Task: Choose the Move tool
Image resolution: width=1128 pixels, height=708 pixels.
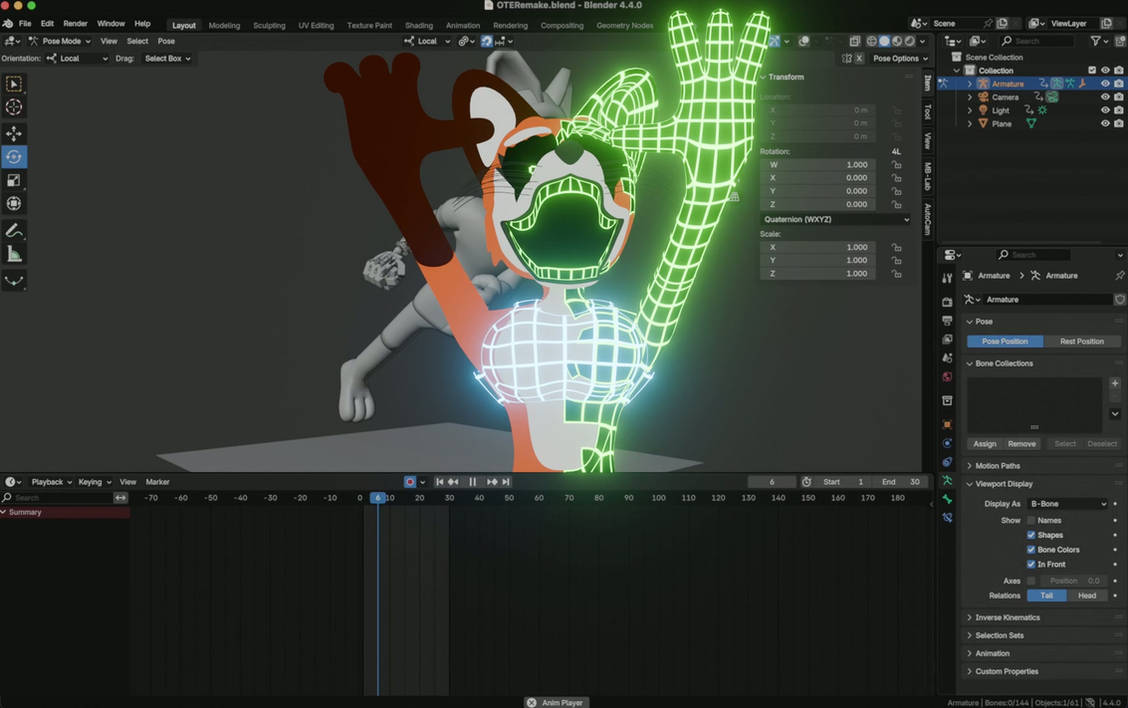Action: (14, 134)
